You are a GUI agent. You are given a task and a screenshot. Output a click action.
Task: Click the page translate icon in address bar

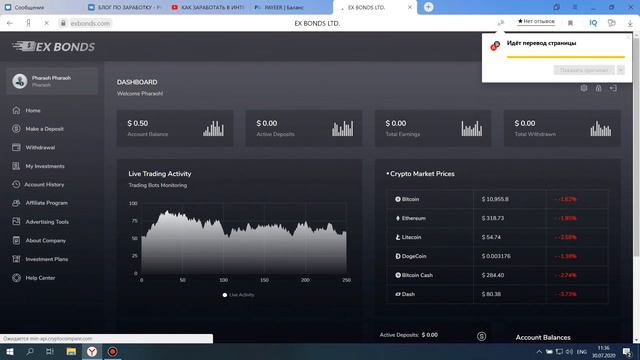[x=500, y=23]
